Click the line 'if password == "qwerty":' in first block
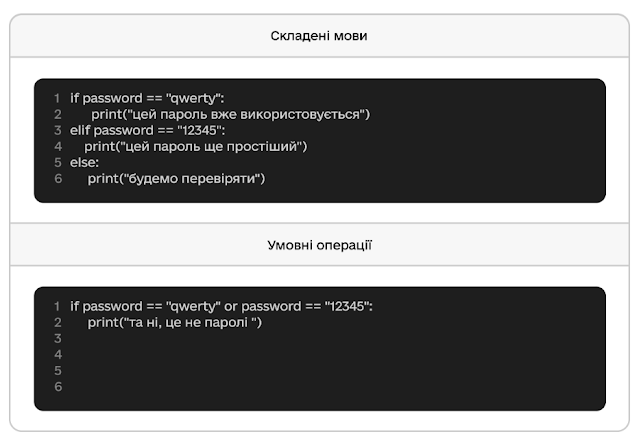This screenshot has height=434, width=639. (147, 98)
